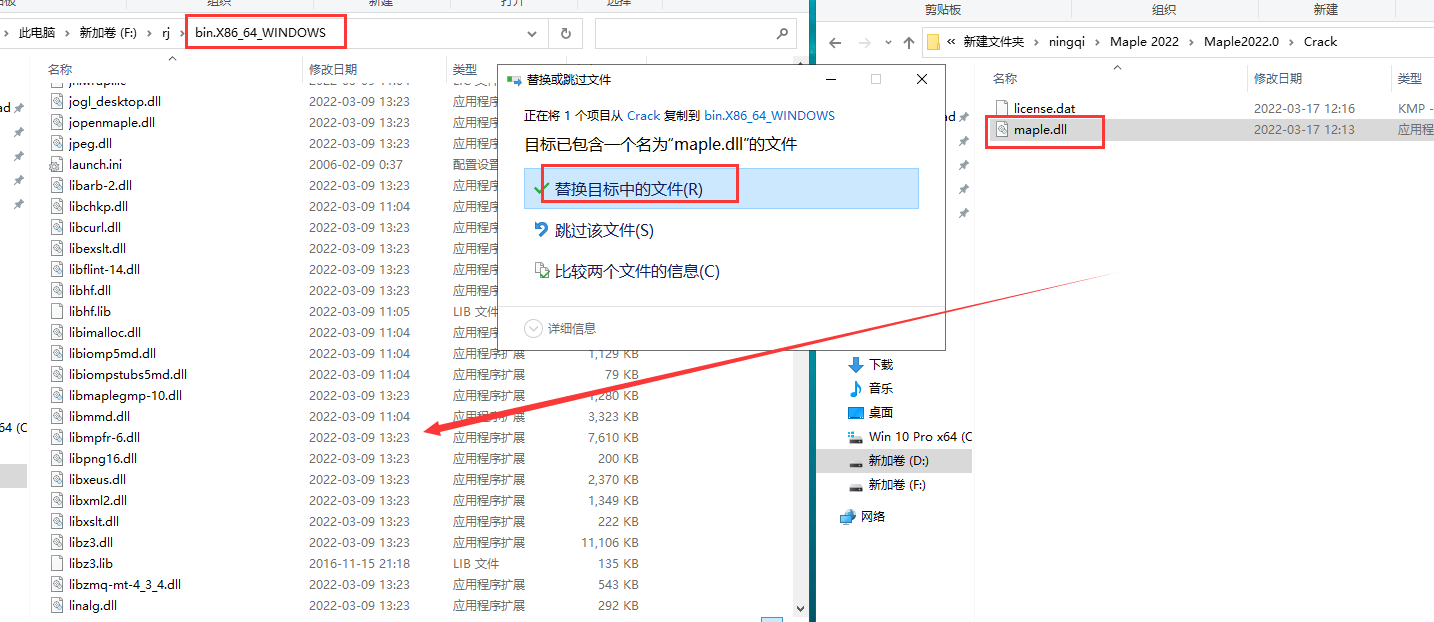The image size is (1434, 622).
Task: Click the refresh icon in the address bar
Action: (x=566, y=33)
